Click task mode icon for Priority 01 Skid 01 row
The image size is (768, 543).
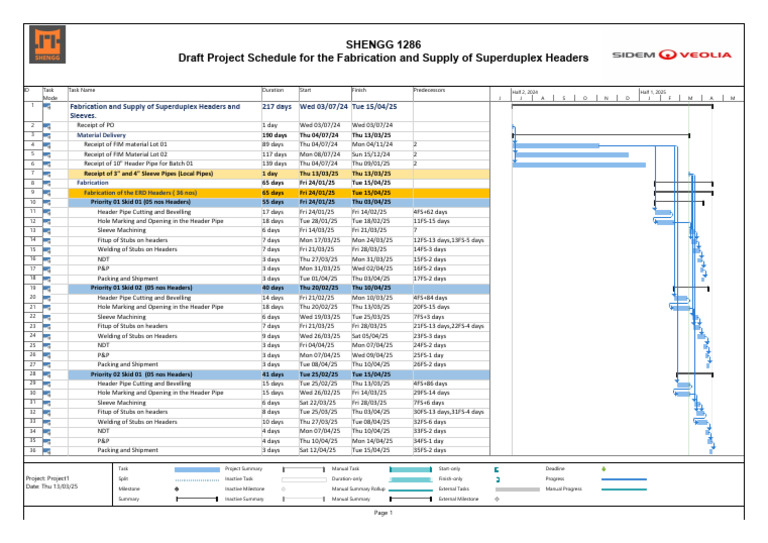point(47,202)
